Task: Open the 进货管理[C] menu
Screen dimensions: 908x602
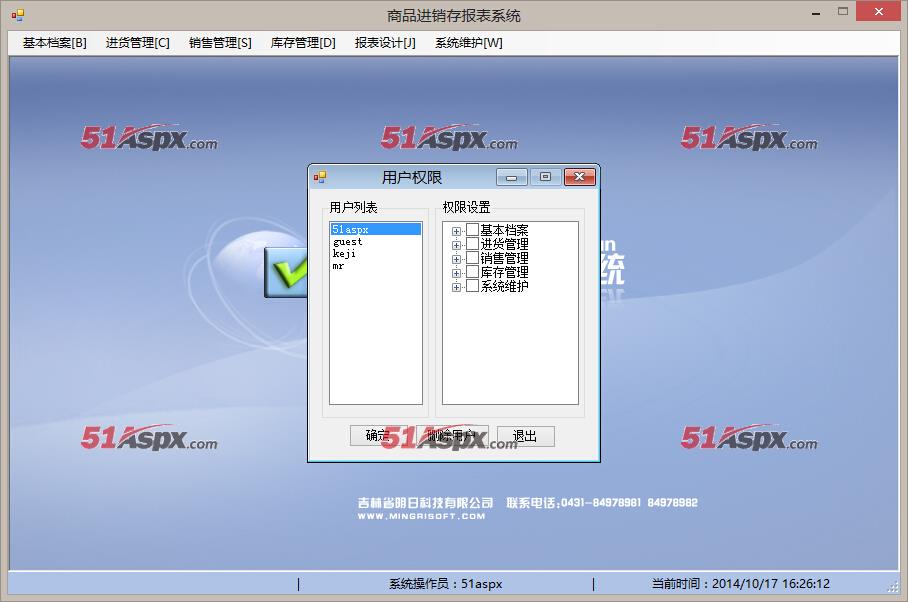Action: click(138, 43)
